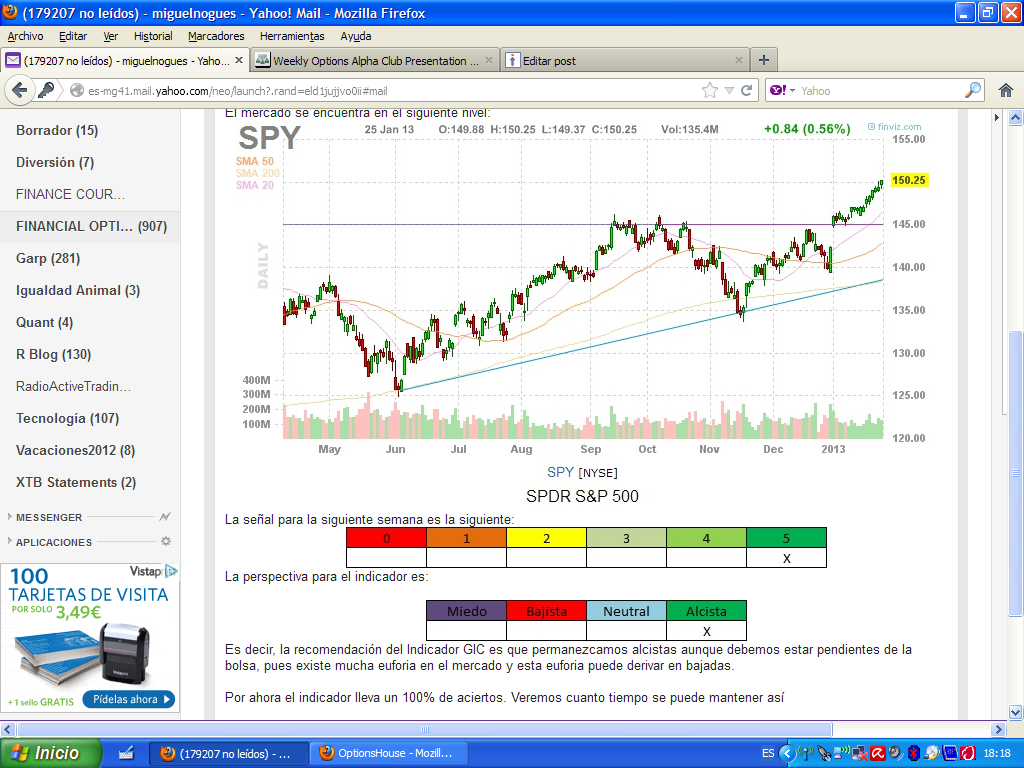Click the search magnifier in Yahoo box
Viewport: 1024px width, 768px height.
coord(972,90)
